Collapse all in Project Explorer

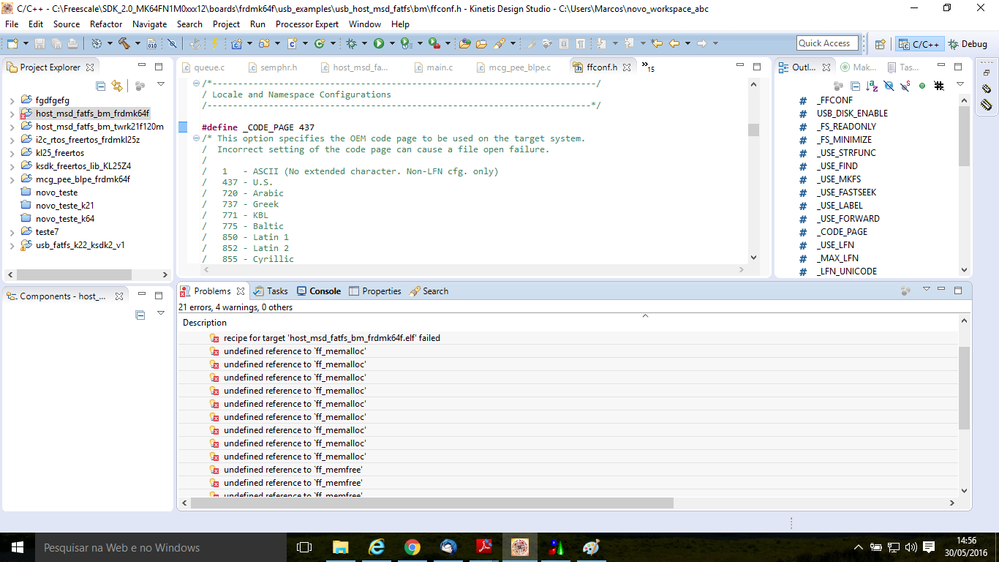click(101, 85)
